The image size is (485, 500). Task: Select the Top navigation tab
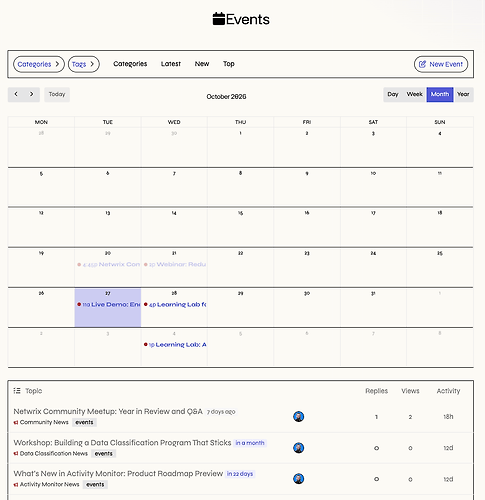(229, 64)
